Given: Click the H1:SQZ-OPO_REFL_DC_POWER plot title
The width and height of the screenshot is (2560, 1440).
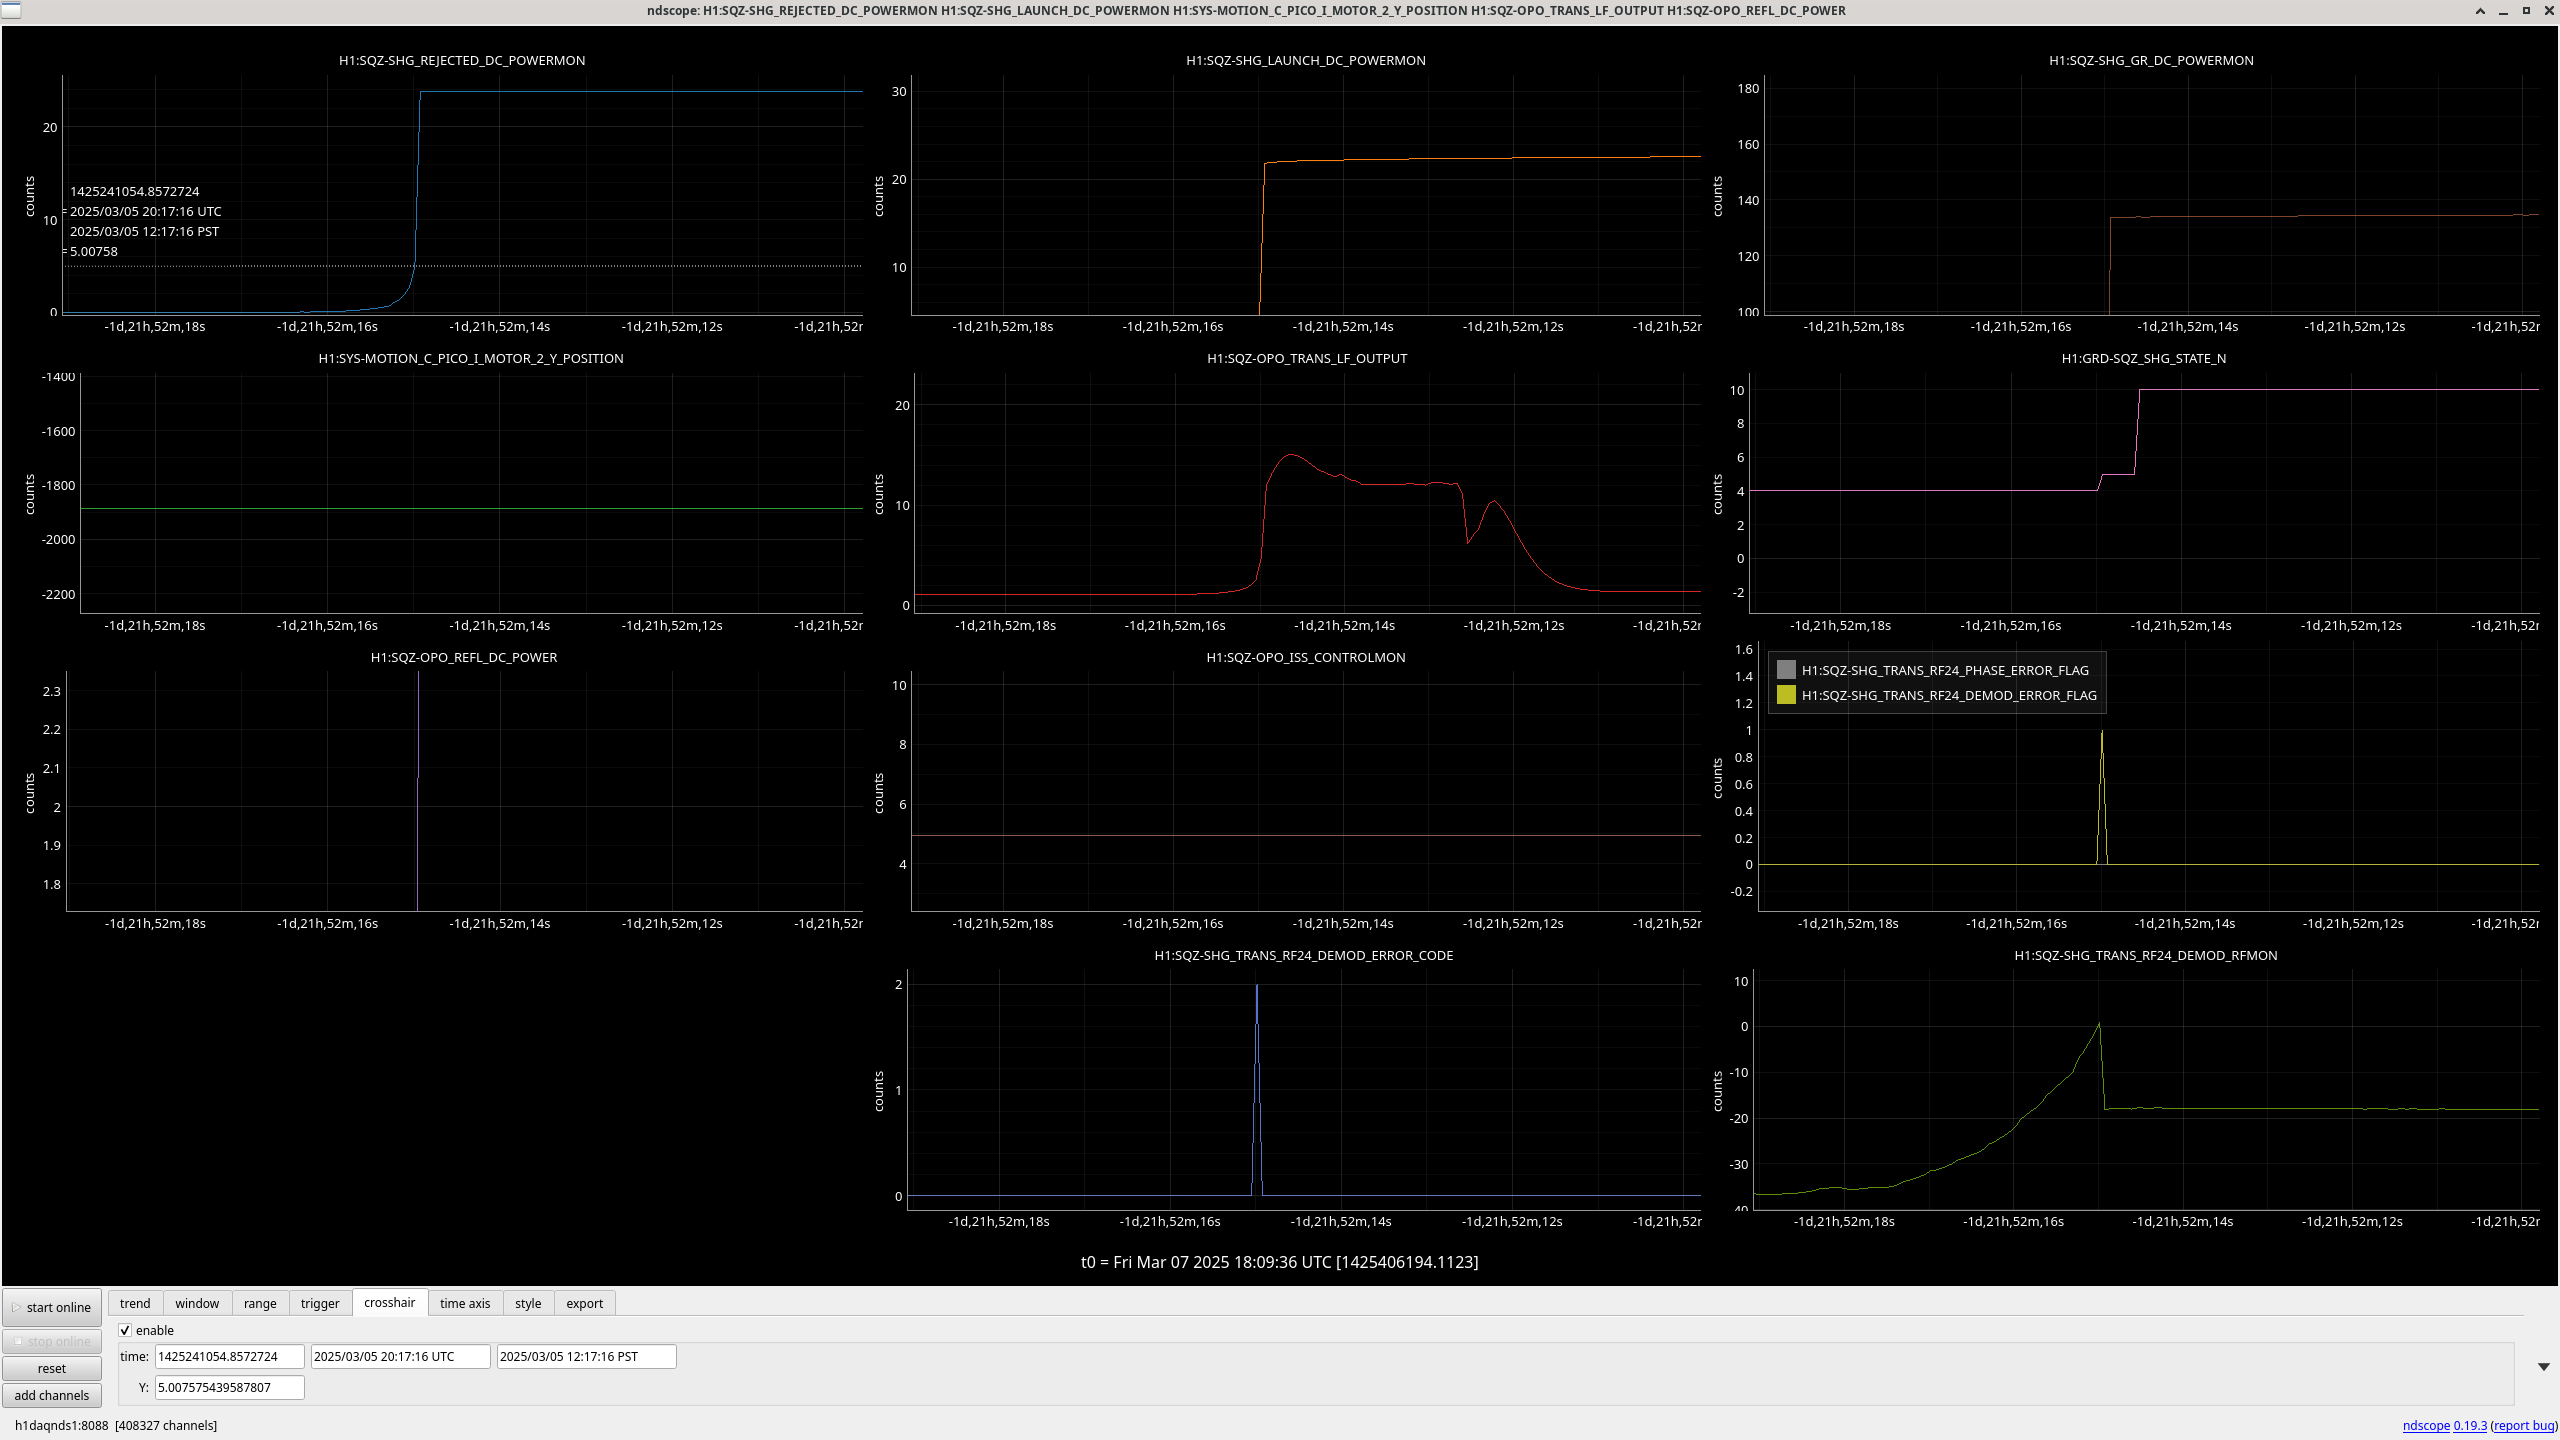Looking at the screenshot, I should tap(464, 657).
